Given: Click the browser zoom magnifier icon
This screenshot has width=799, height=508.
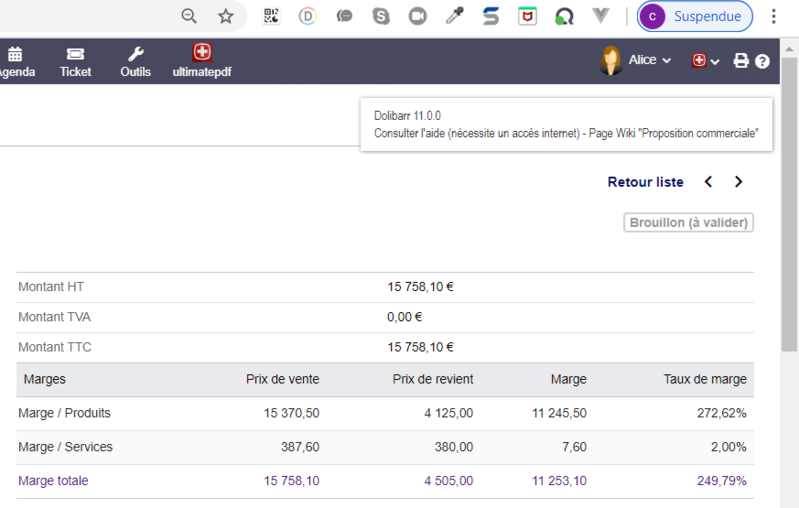Looking at the screenshot, I should click(x=189, y=16).
